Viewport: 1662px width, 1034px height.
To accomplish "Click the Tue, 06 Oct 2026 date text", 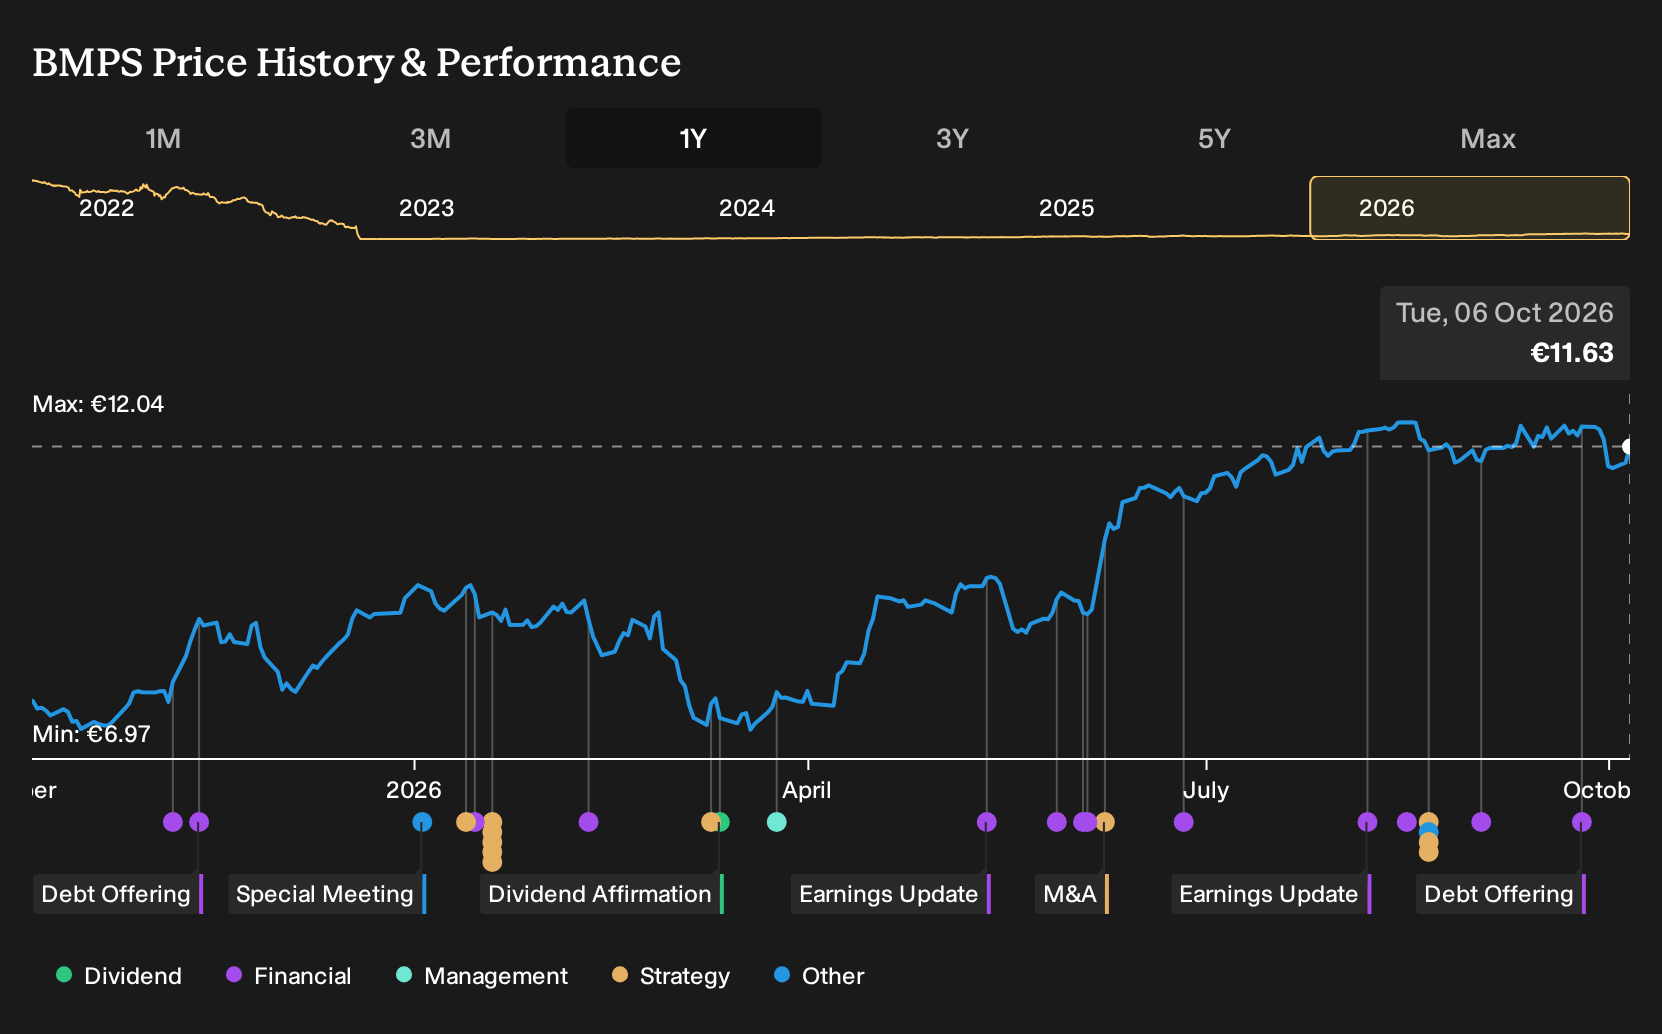I will pyautogui.click(x=1505, y=313).
